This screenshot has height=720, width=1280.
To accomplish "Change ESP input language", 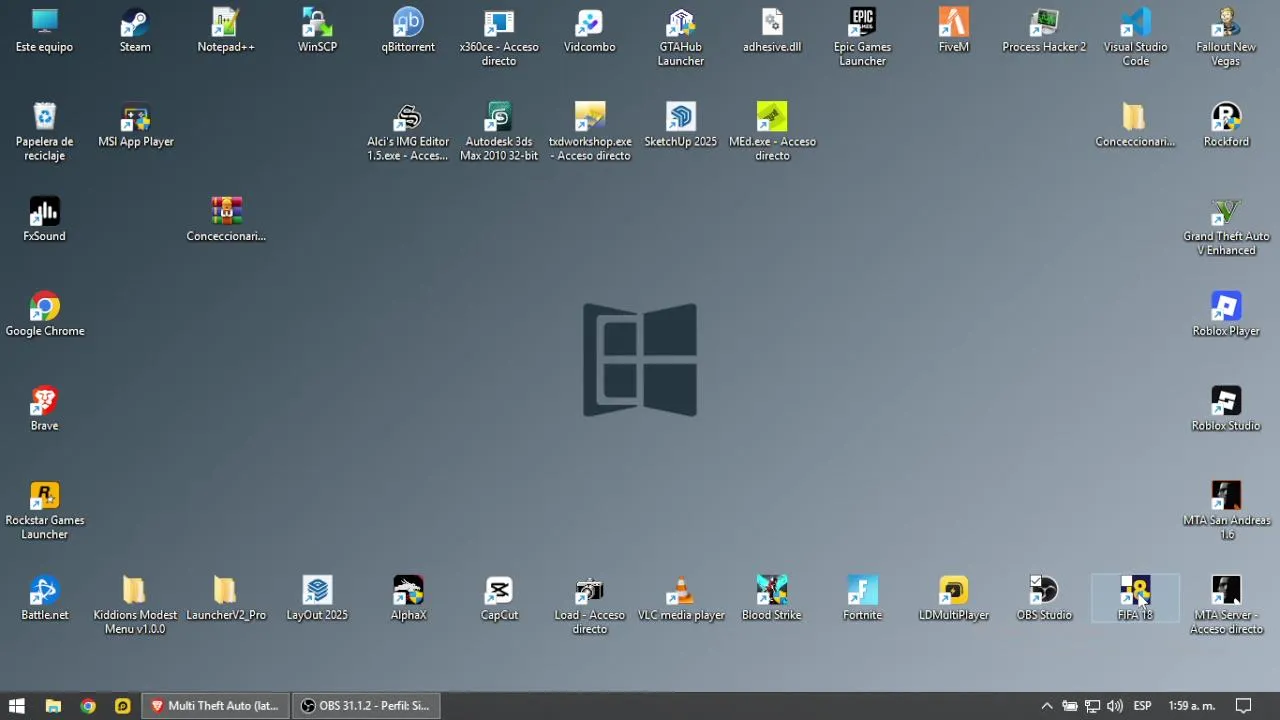I will click(x=1142, y=706).
